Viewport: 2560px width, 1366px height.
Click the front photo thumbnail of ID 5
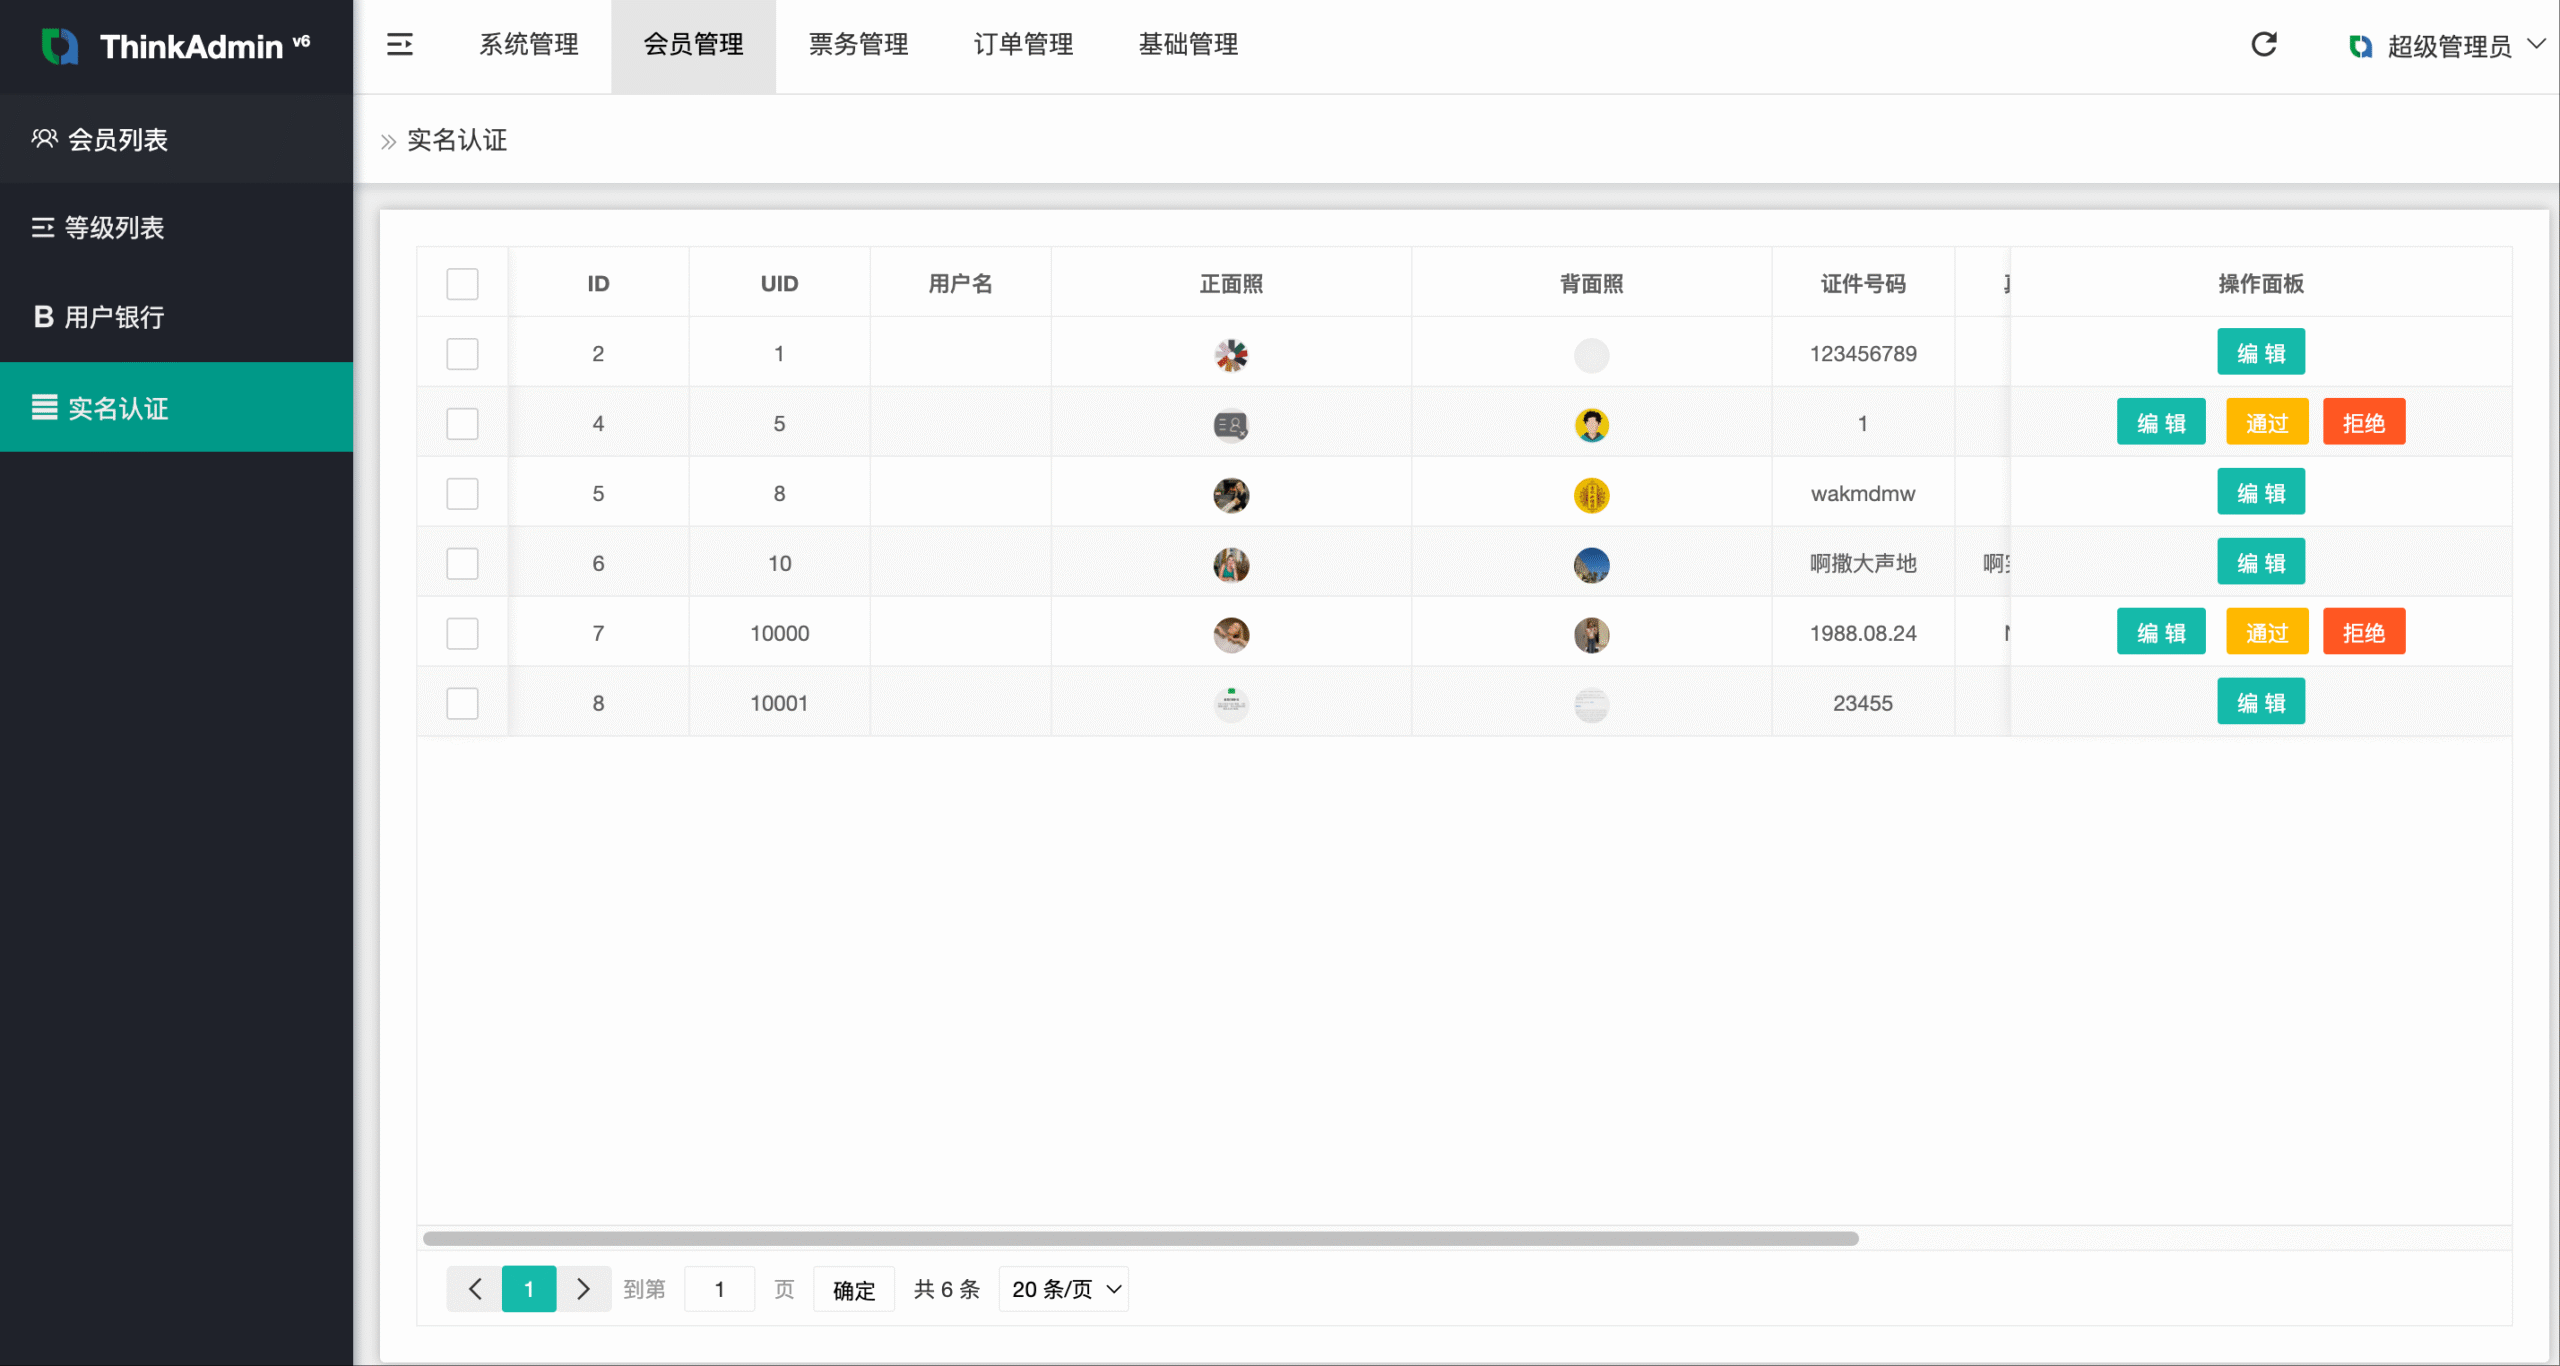click(1231, 495)
